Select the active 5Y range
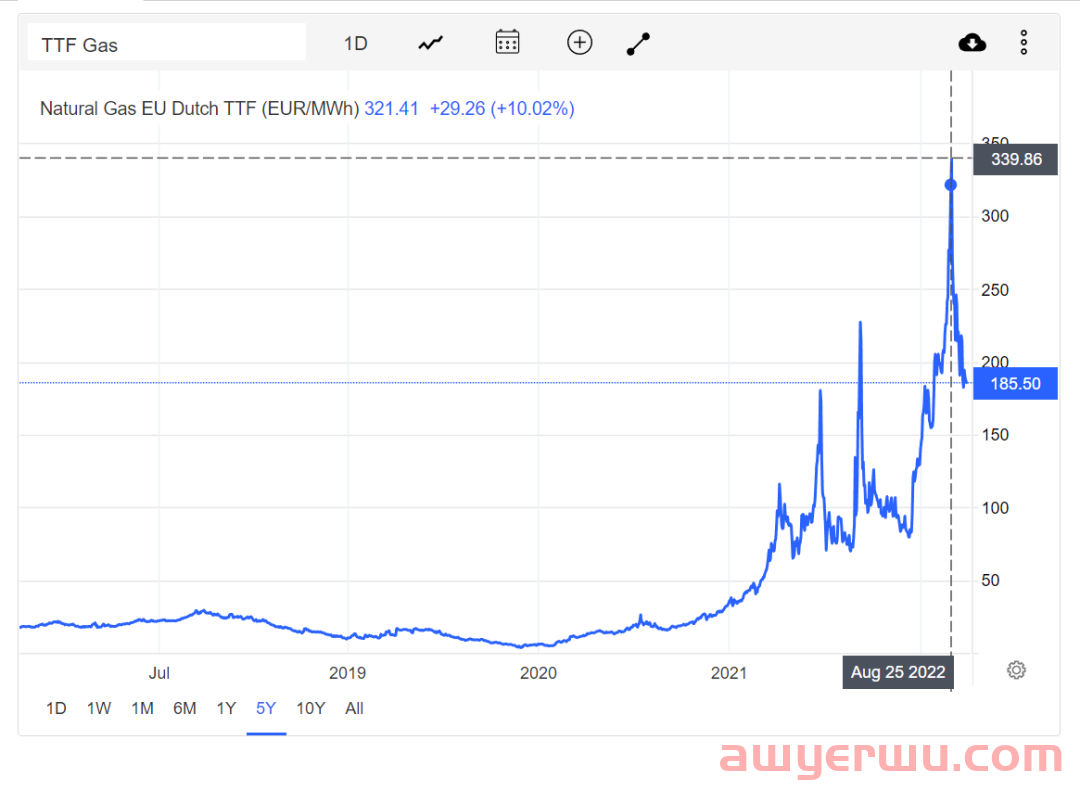 point(266,708)
